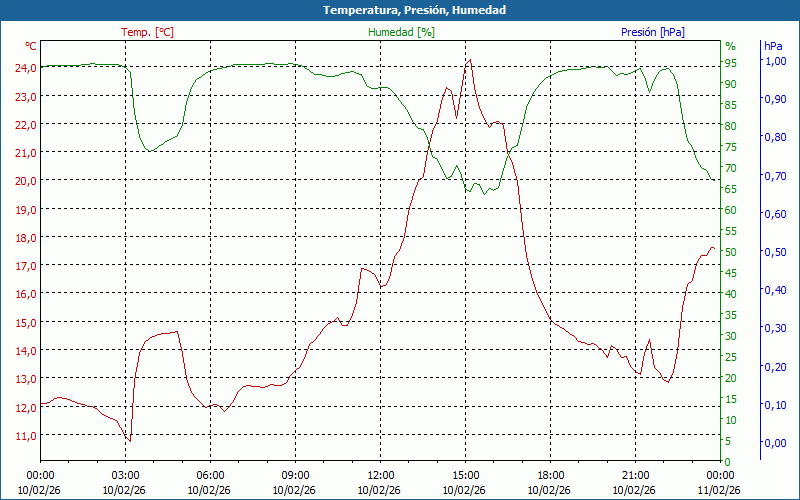Select the 21:00 time axis label
The image size is (800, 500).
635,475
